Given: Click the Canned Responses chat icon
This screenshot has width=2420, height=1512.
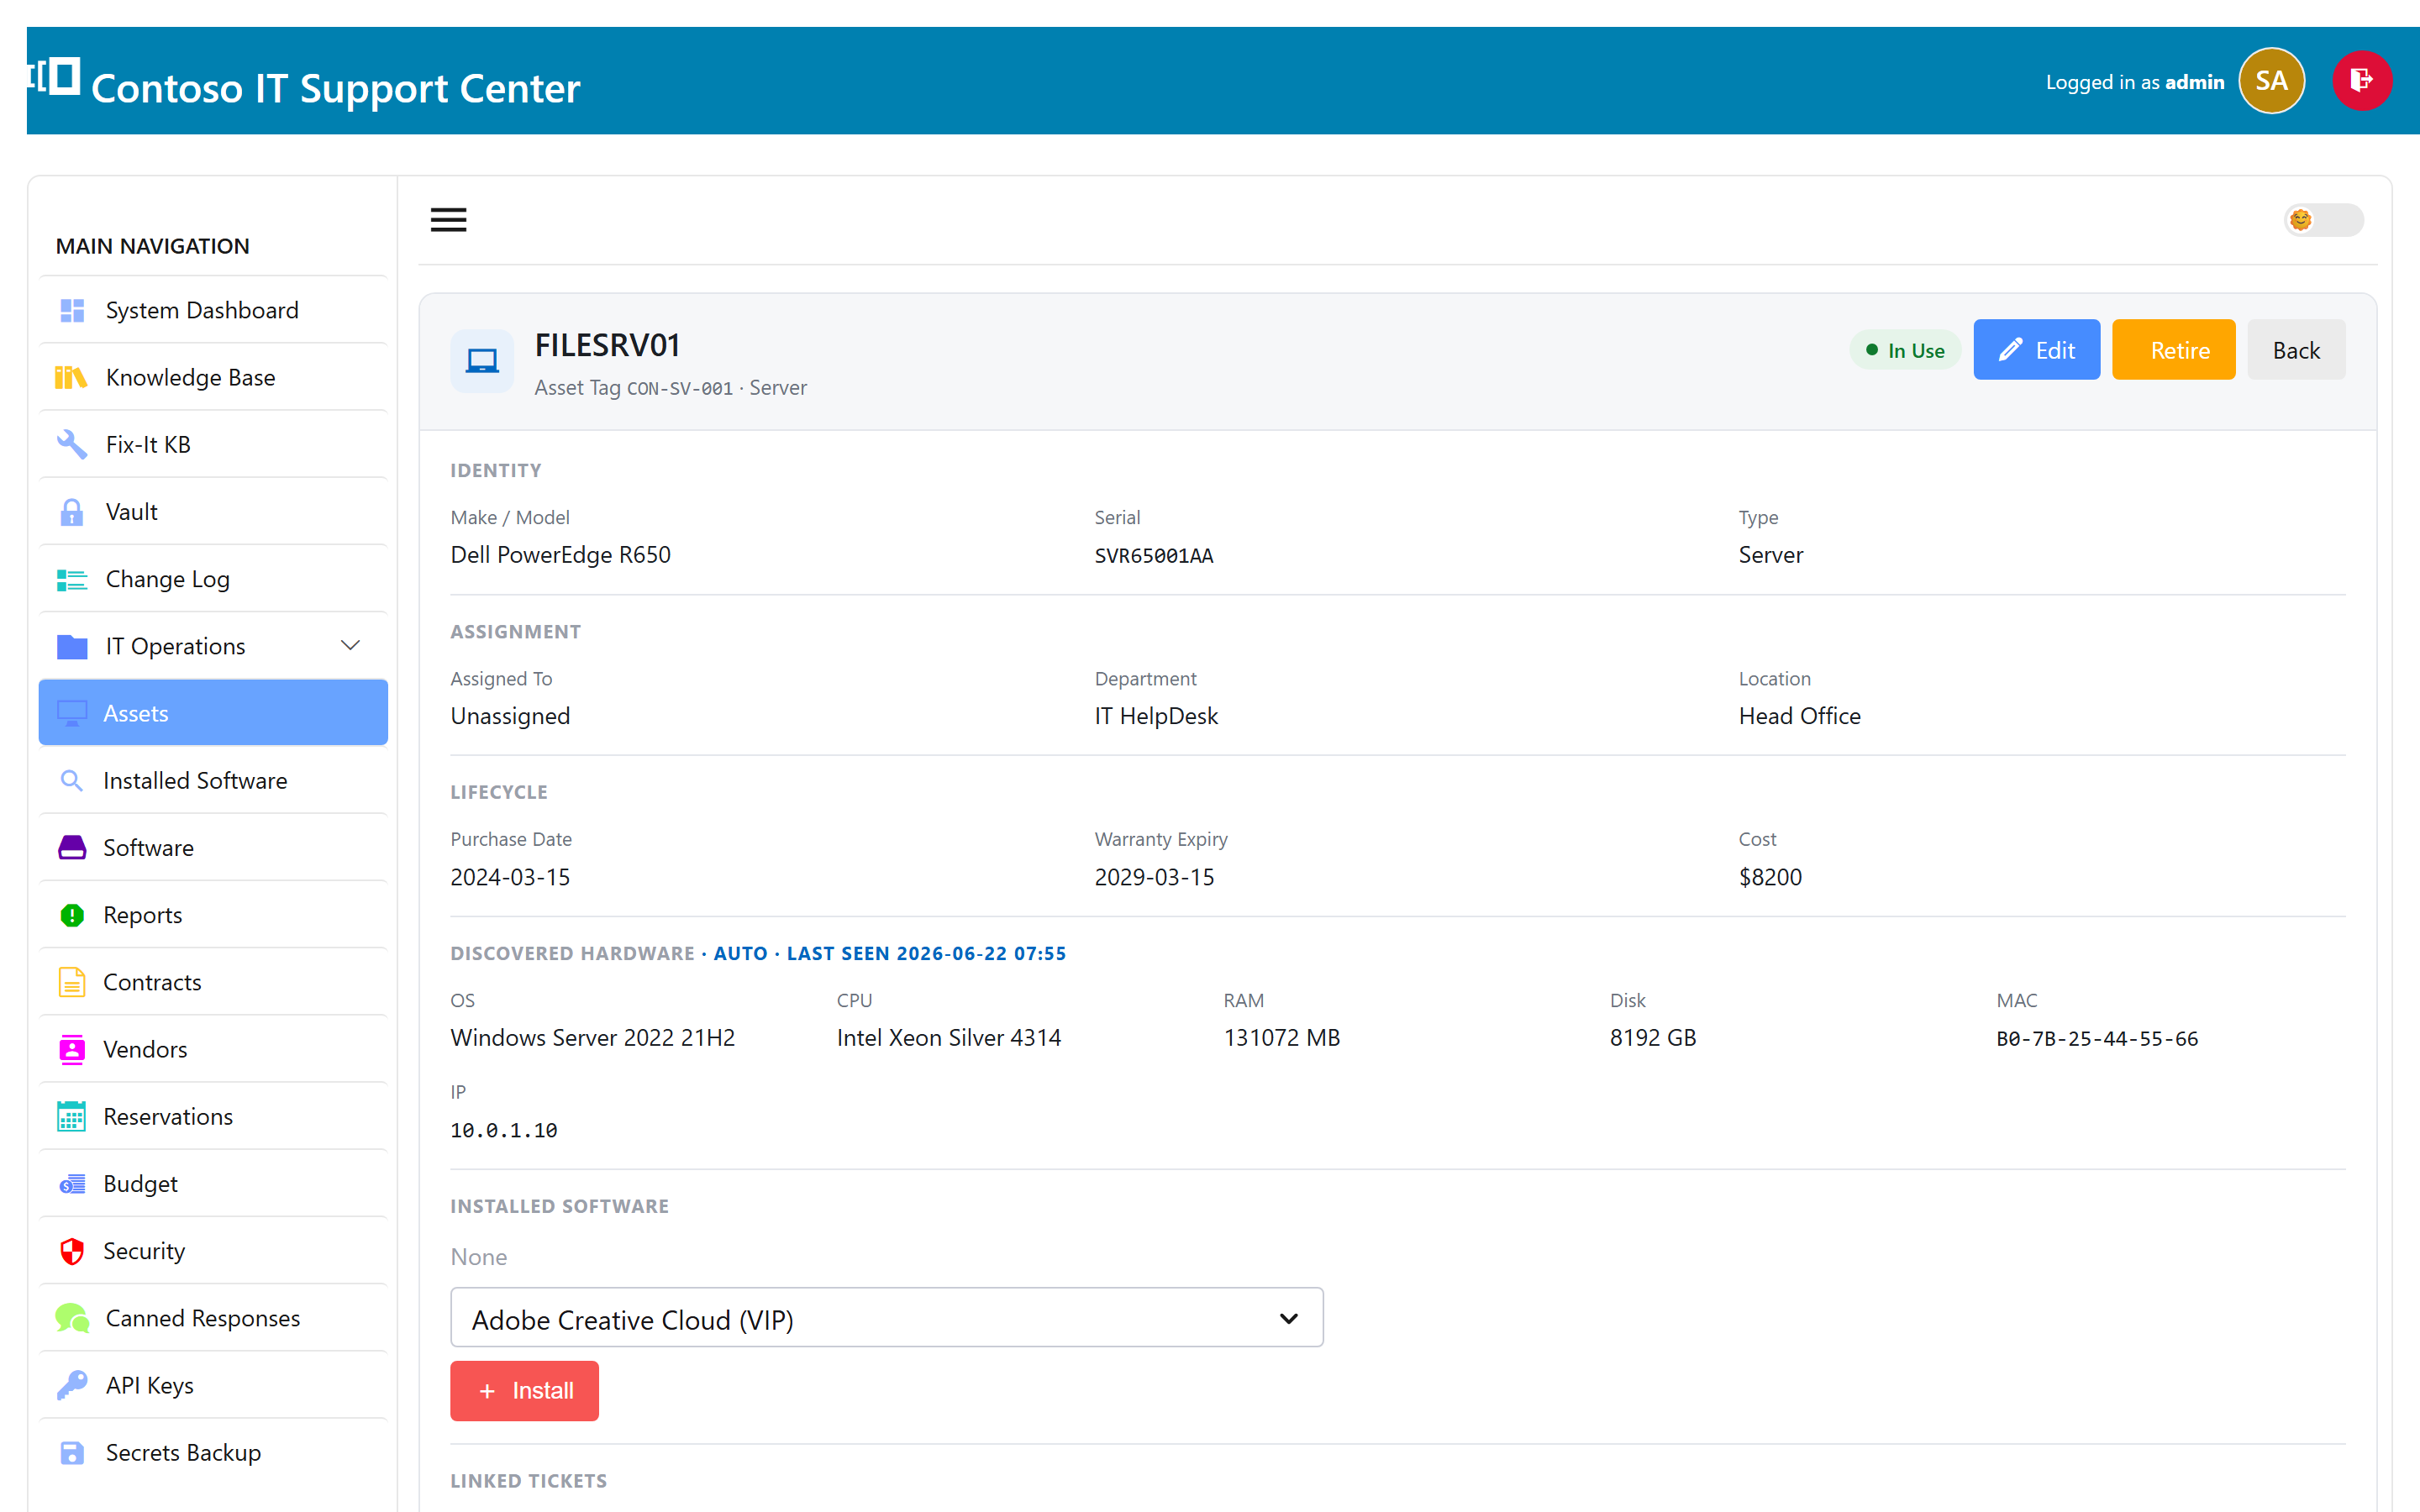Looking at the screenshot, I should point(72,1318).
